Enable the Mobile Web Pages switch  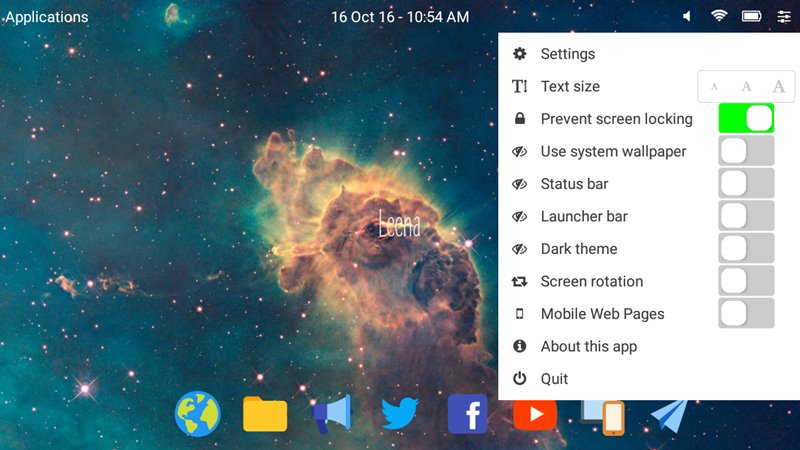746,313
